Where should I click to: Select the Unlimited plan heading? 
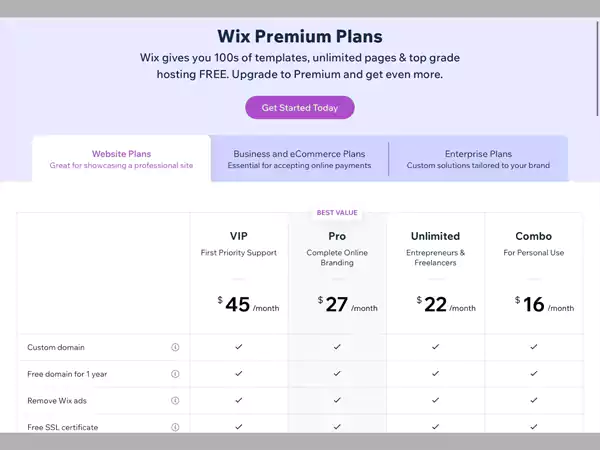(435, 236)
